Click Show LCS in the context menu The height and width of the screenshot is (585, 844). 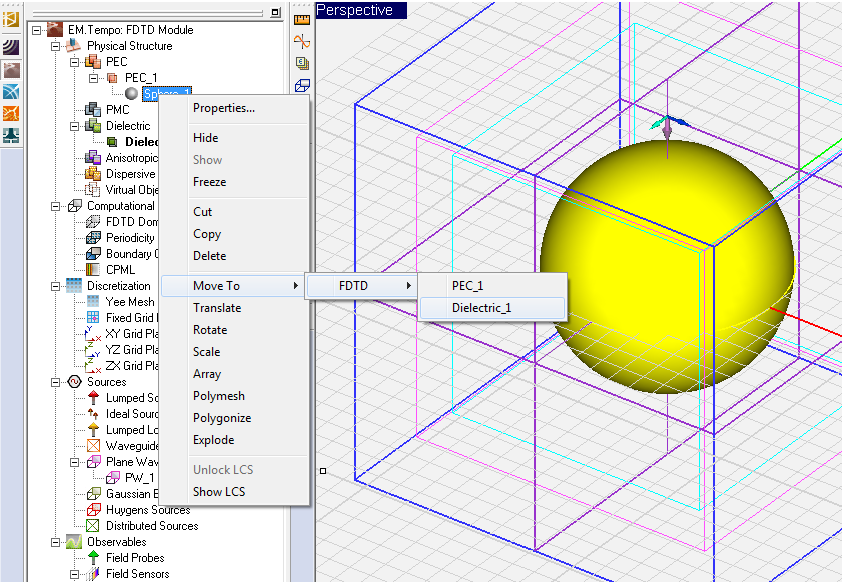(x=218, y=492)
